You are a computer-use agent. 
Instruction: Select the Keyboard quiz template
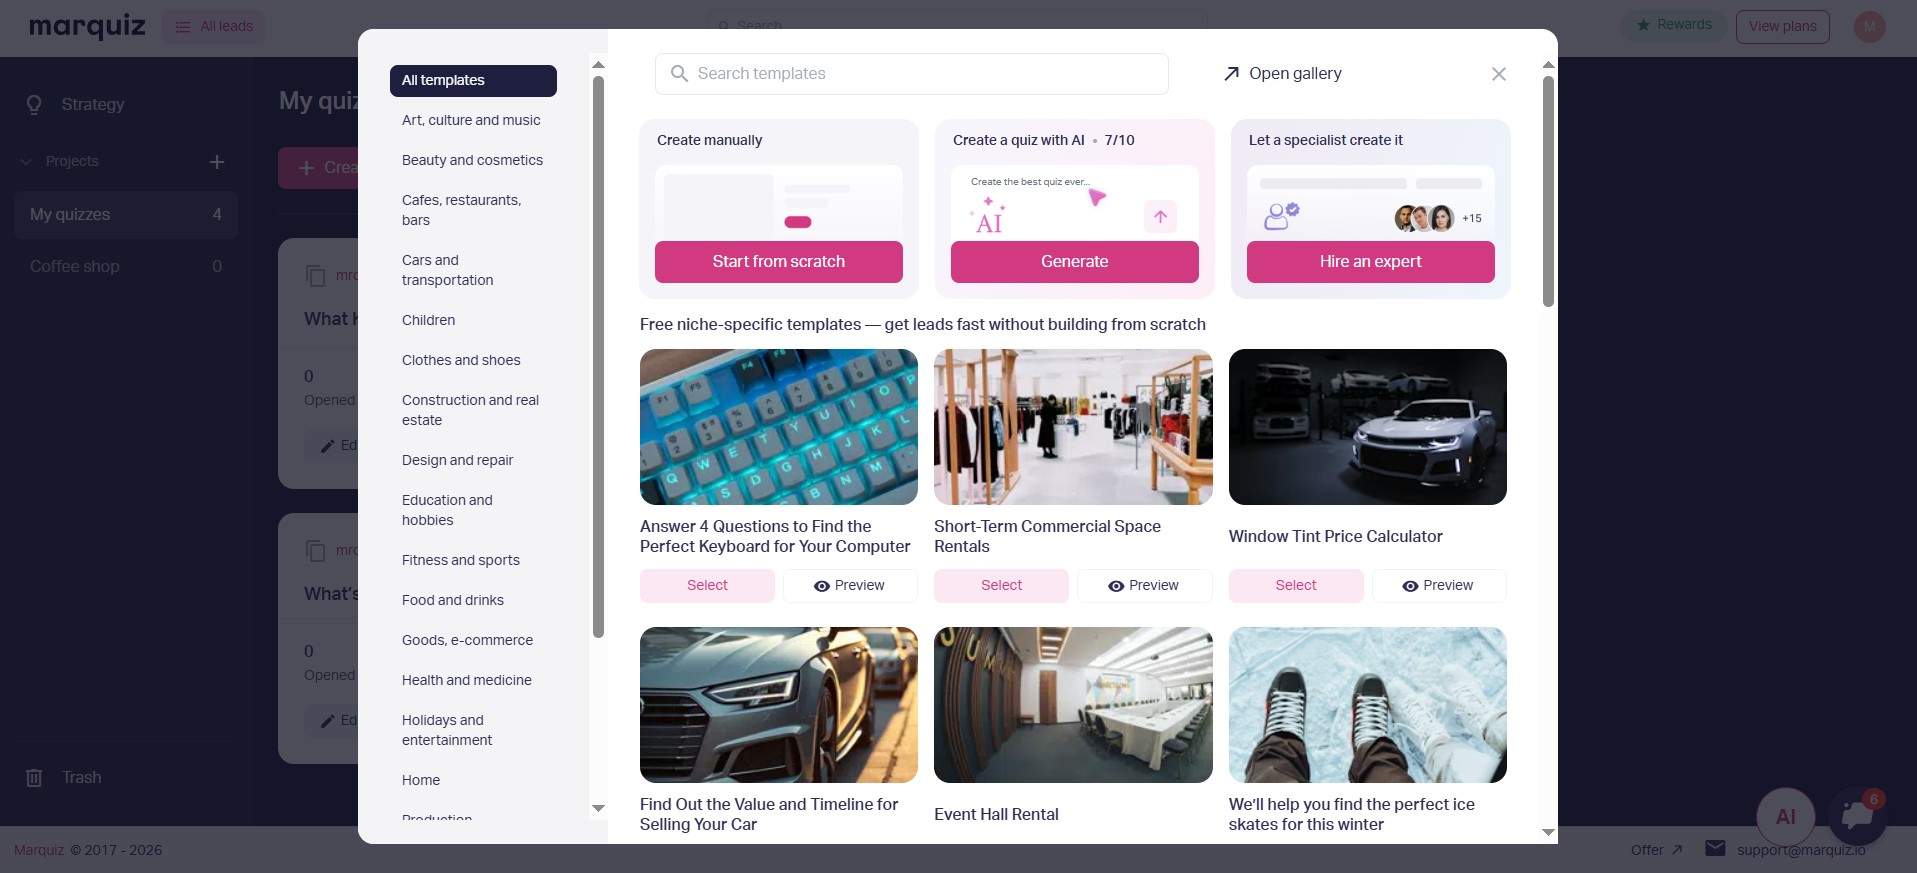[x=707, y=586]
